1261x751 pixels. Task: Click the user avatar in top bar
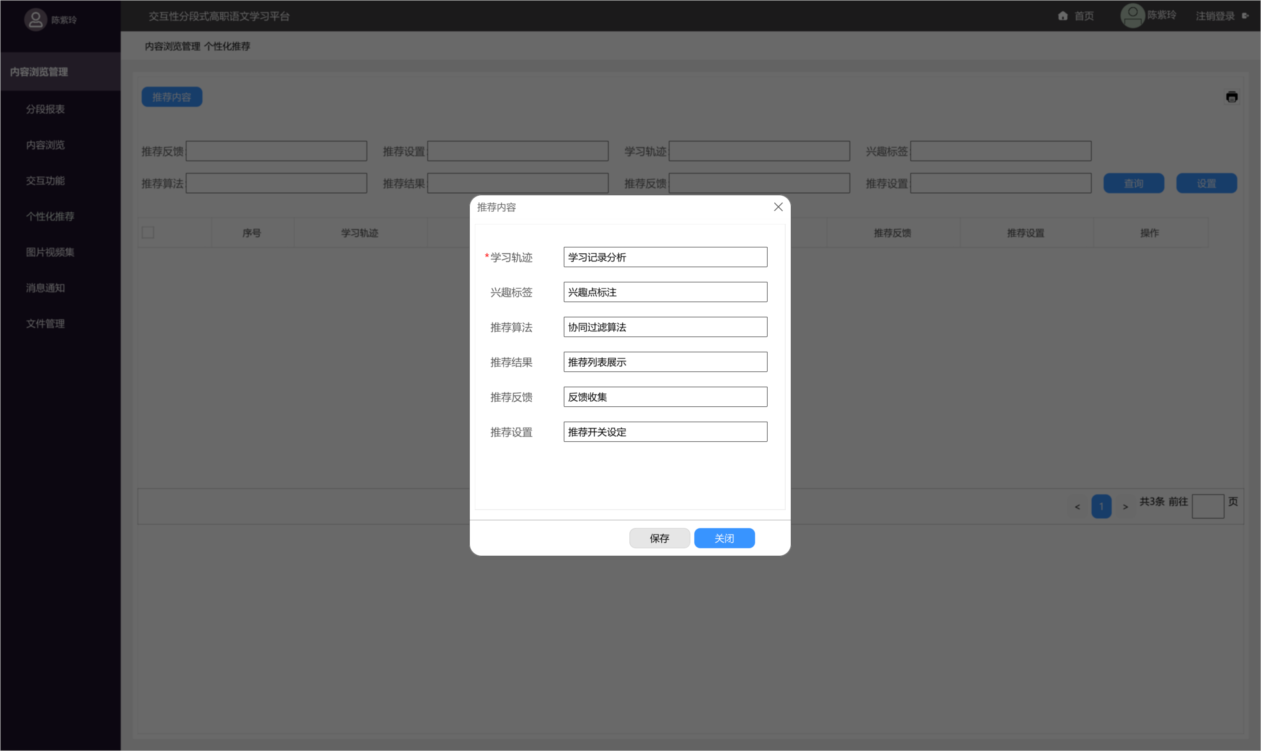[1132, 16]
